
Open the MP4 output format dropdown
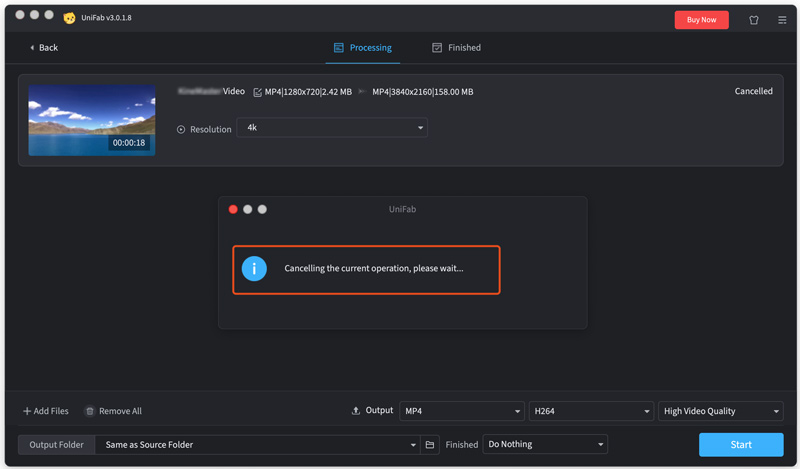click(x=462, y=411)
